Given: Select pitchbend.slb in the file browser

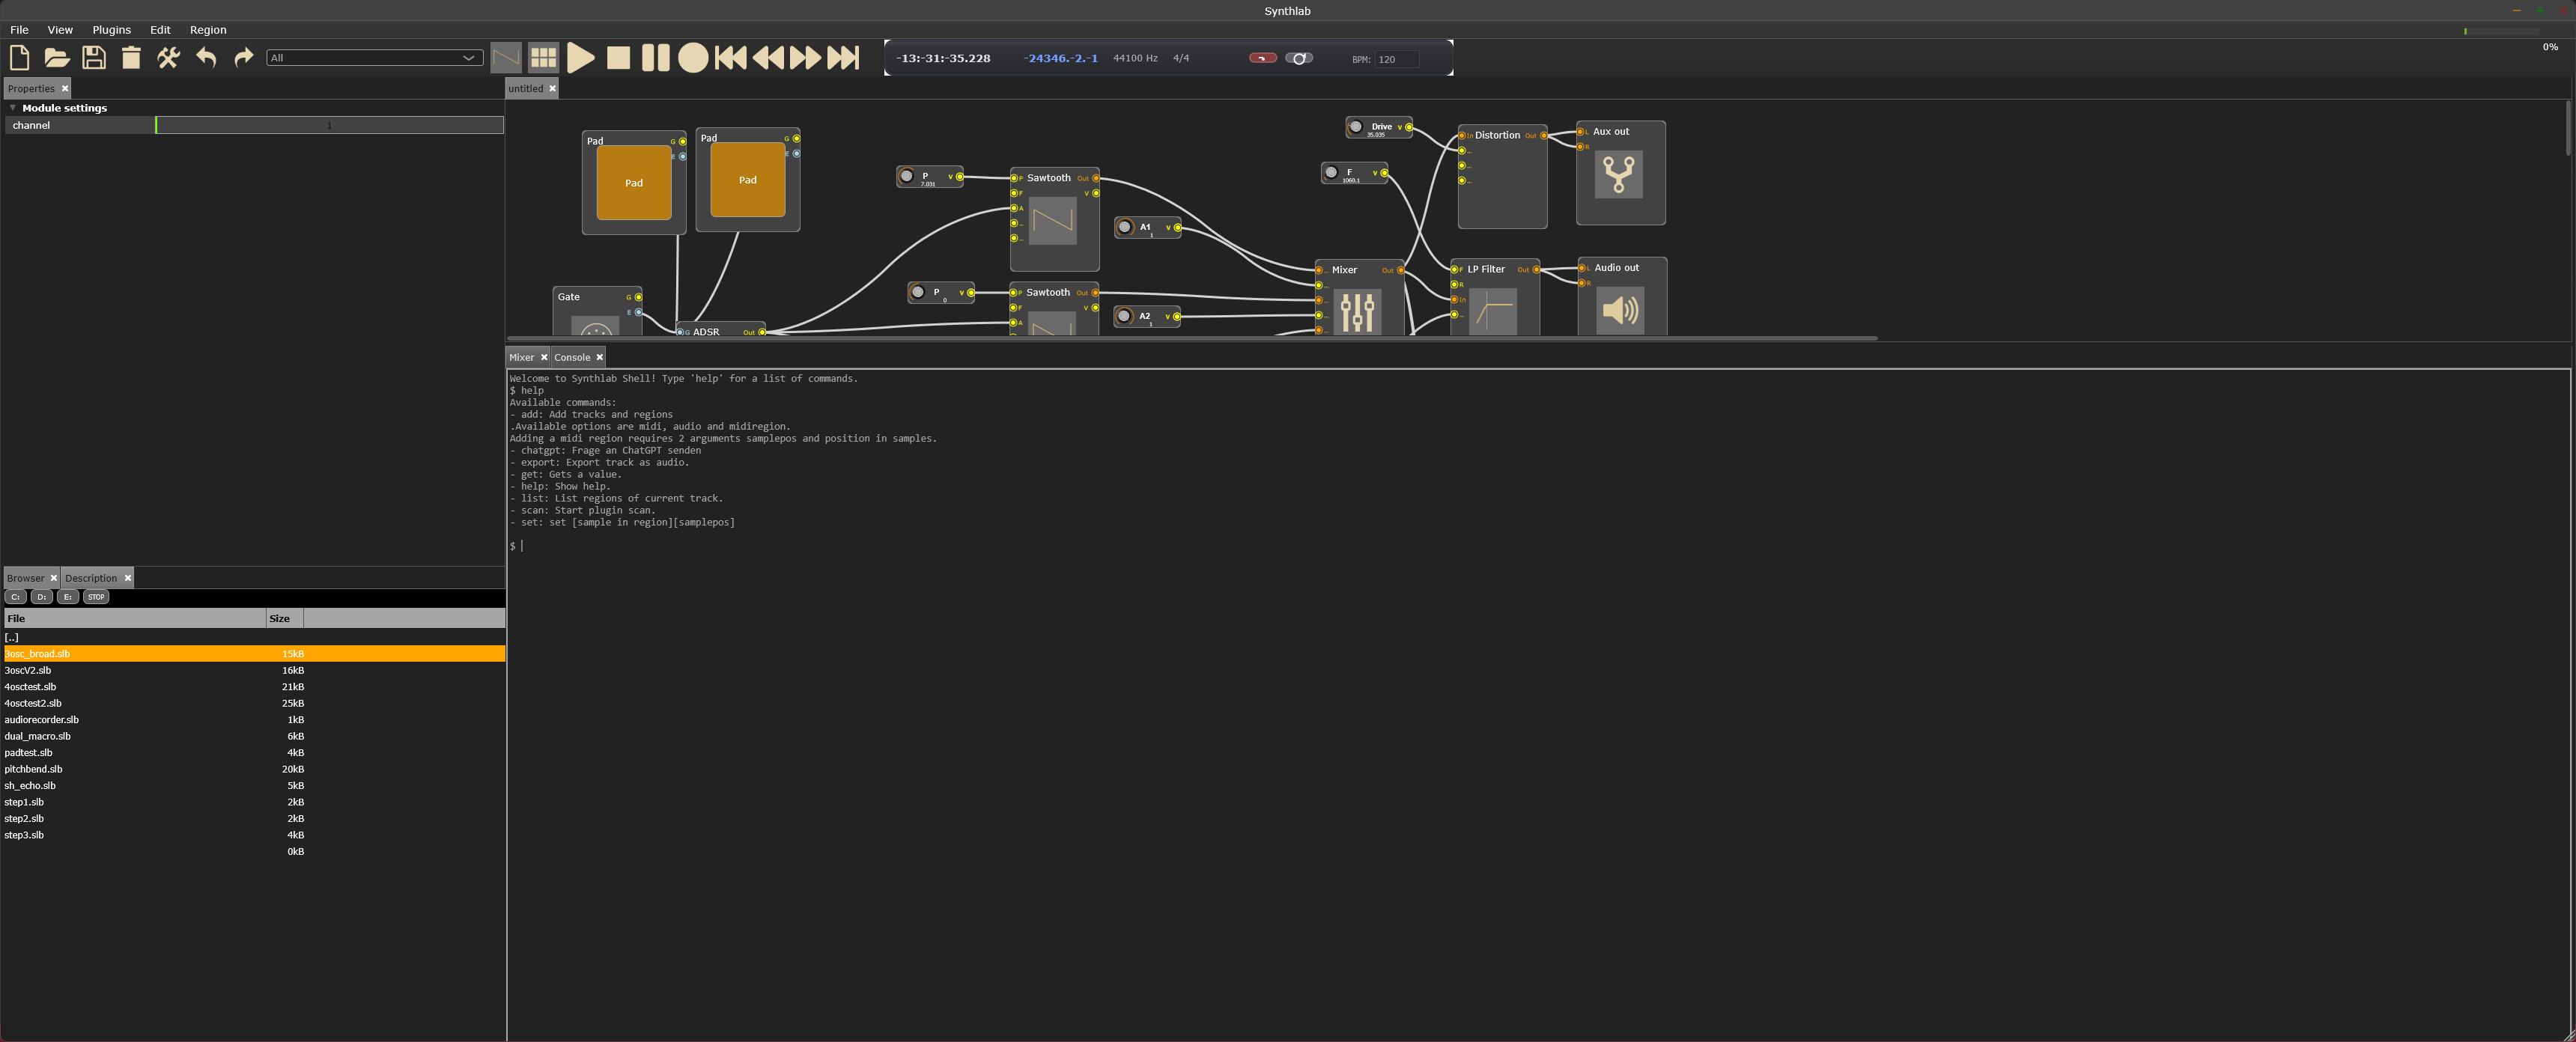Looking at the screenshot, I should click(254, 769).
